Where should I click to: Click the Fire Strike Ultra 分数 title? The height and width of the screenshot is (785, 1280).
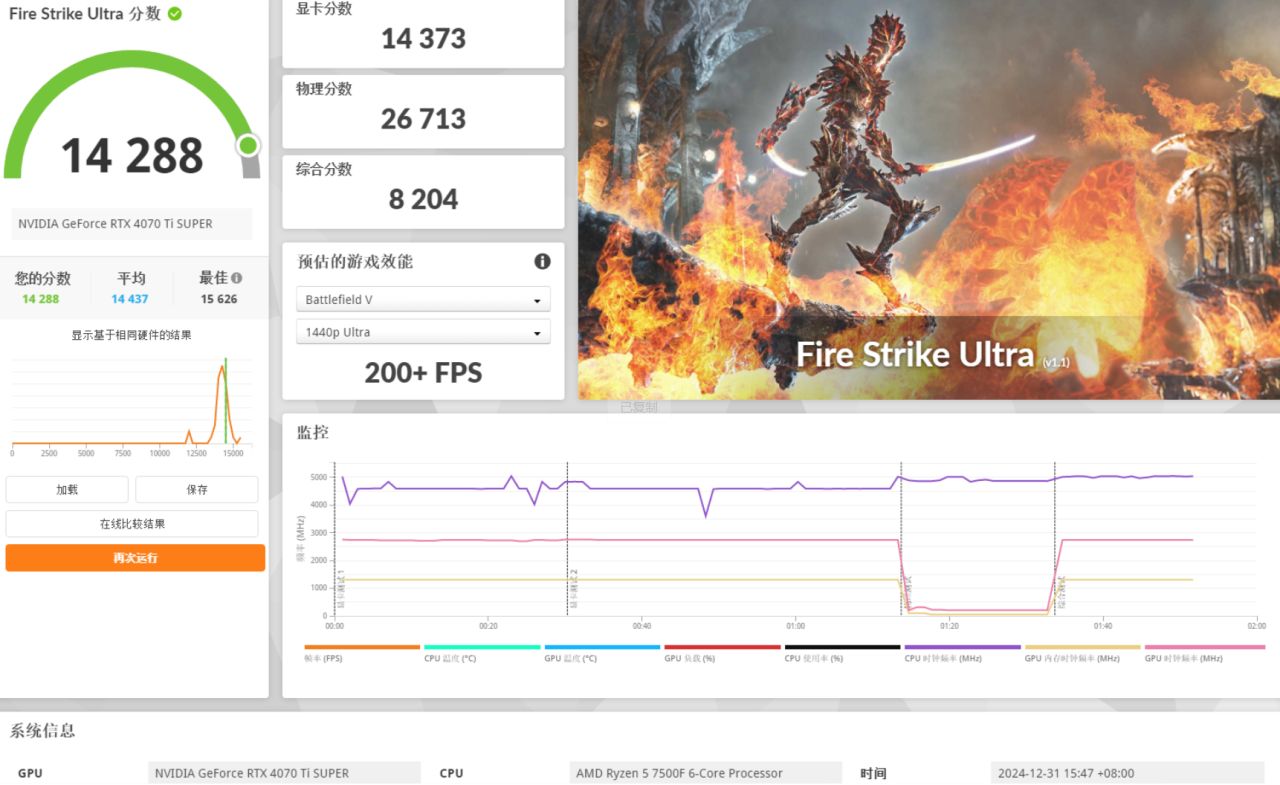pos(85,14)
